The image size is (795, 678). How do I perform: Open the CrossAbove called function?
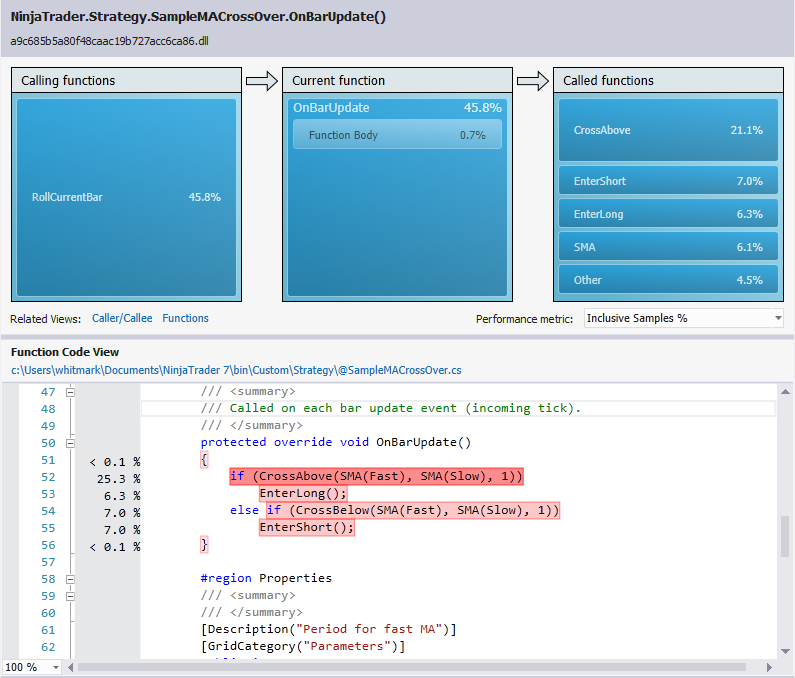(668, 130)
